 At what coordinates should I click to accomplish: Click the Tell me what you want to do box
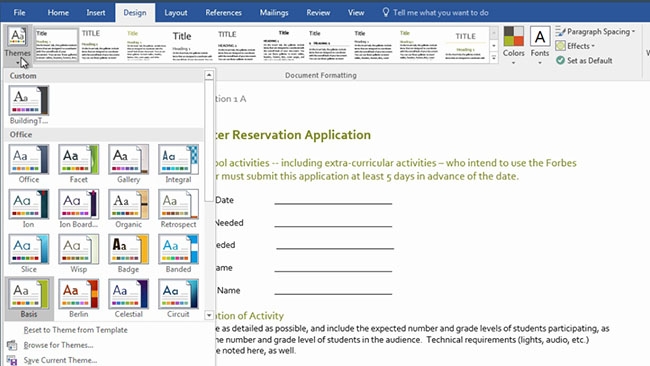pyautogui.click(x=435, y=12)
